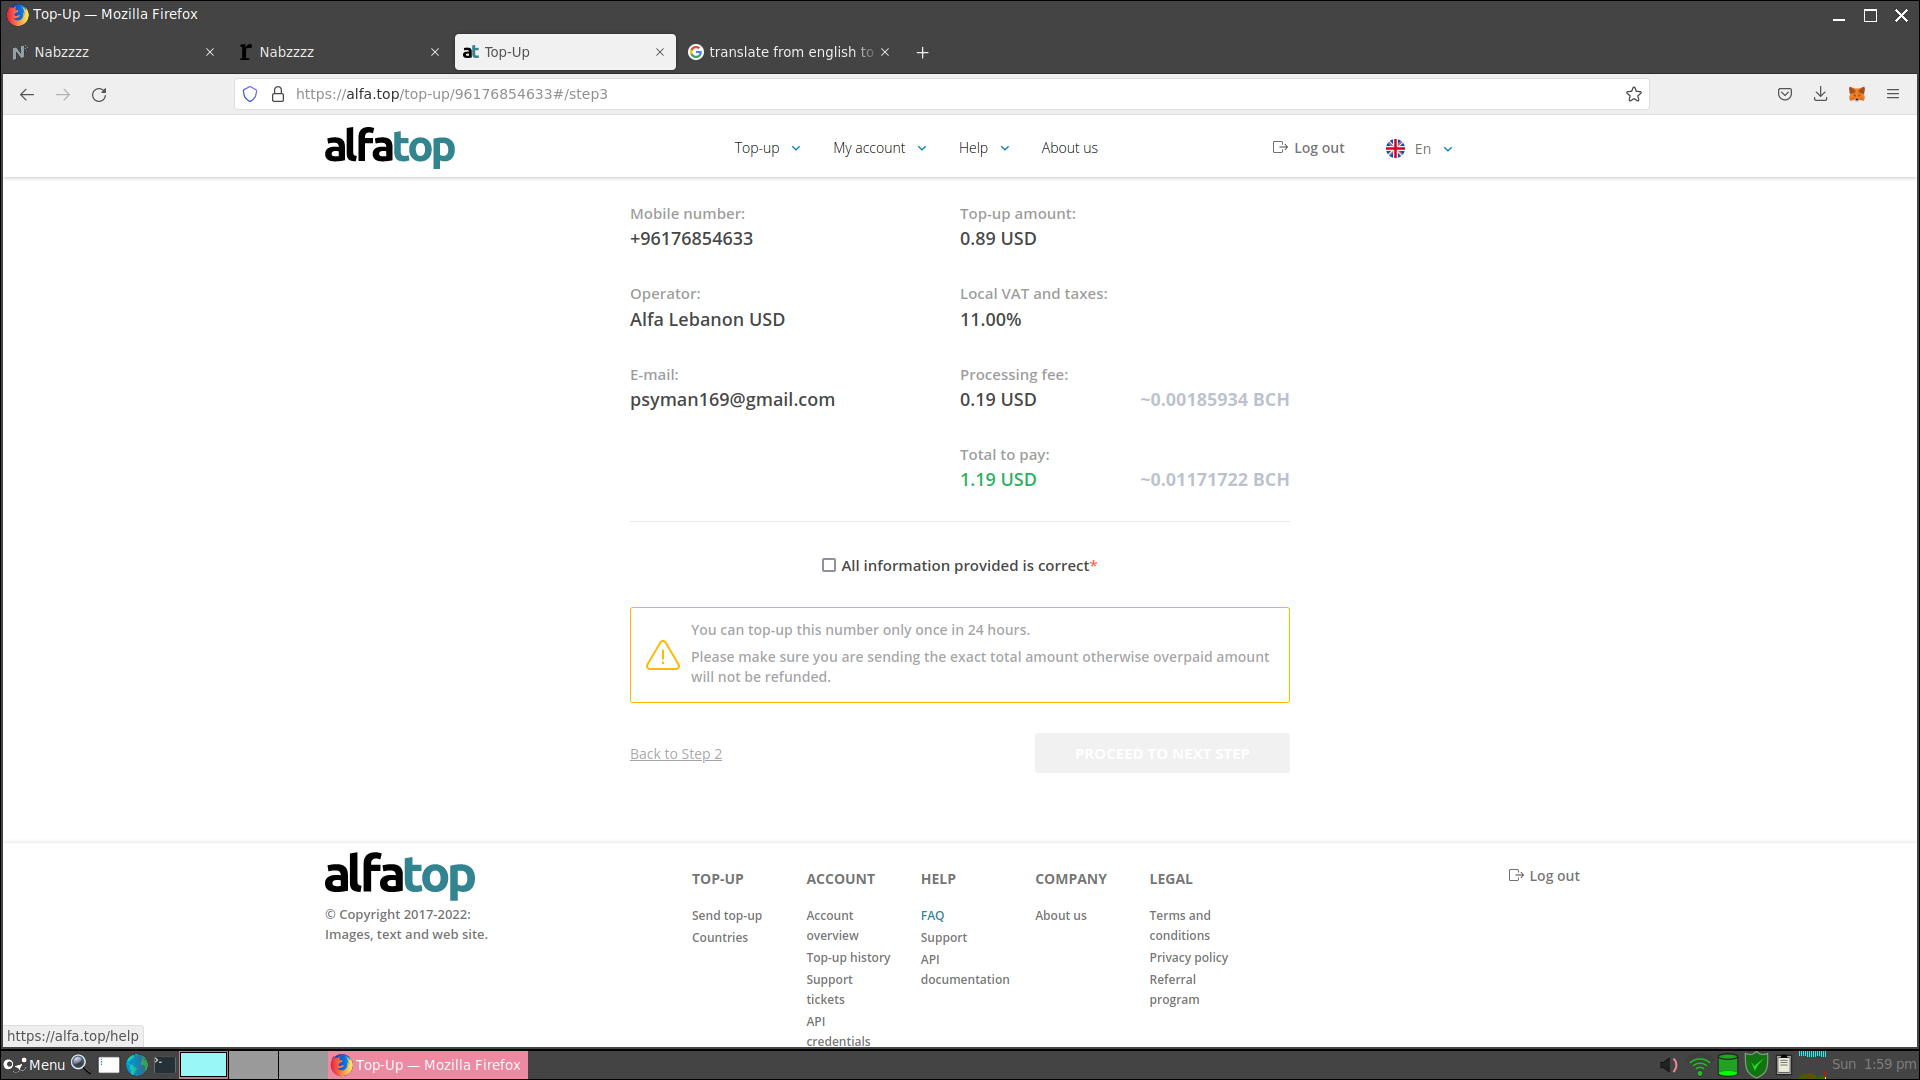The image size is (1920, 1080).
Task: Click the e-mail psyman169@gmail.com
Action: pos(732,400)
